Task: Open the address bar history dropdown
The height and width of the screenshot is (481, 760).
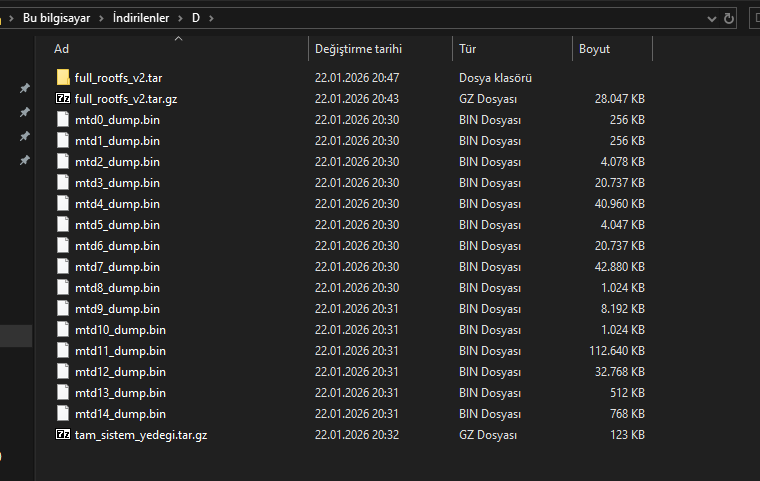Action: tap(712, 19)
